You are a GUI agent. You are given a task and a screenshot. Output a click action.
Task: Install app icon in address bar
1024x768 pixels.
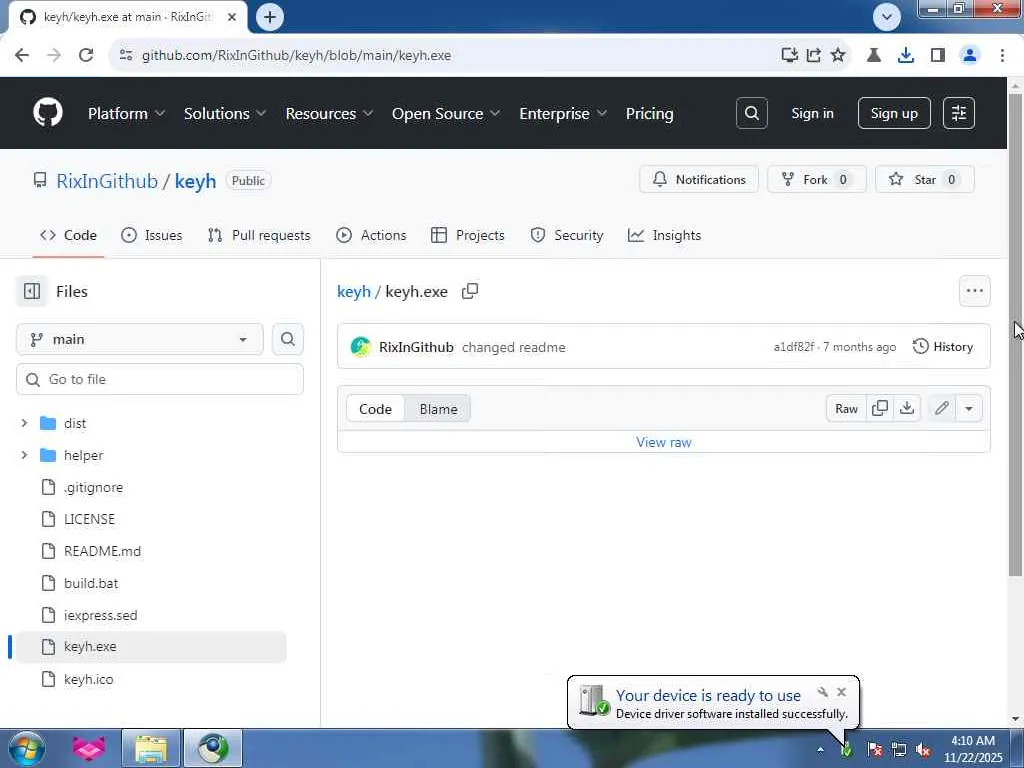pos(790,56)
